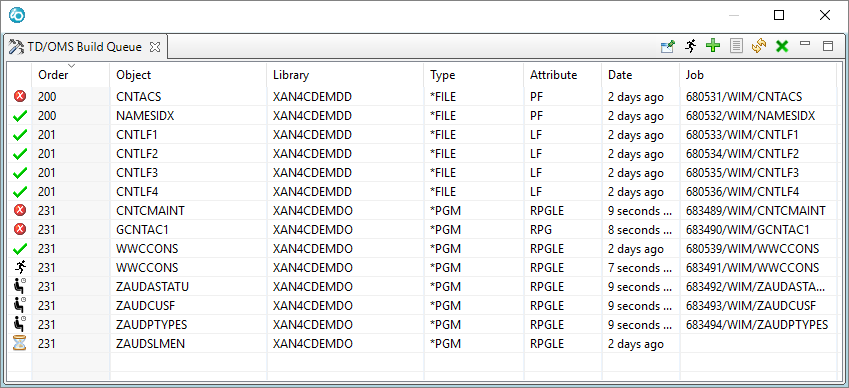
Task: Sort by the Job column header
Action: tap(758, 75)
